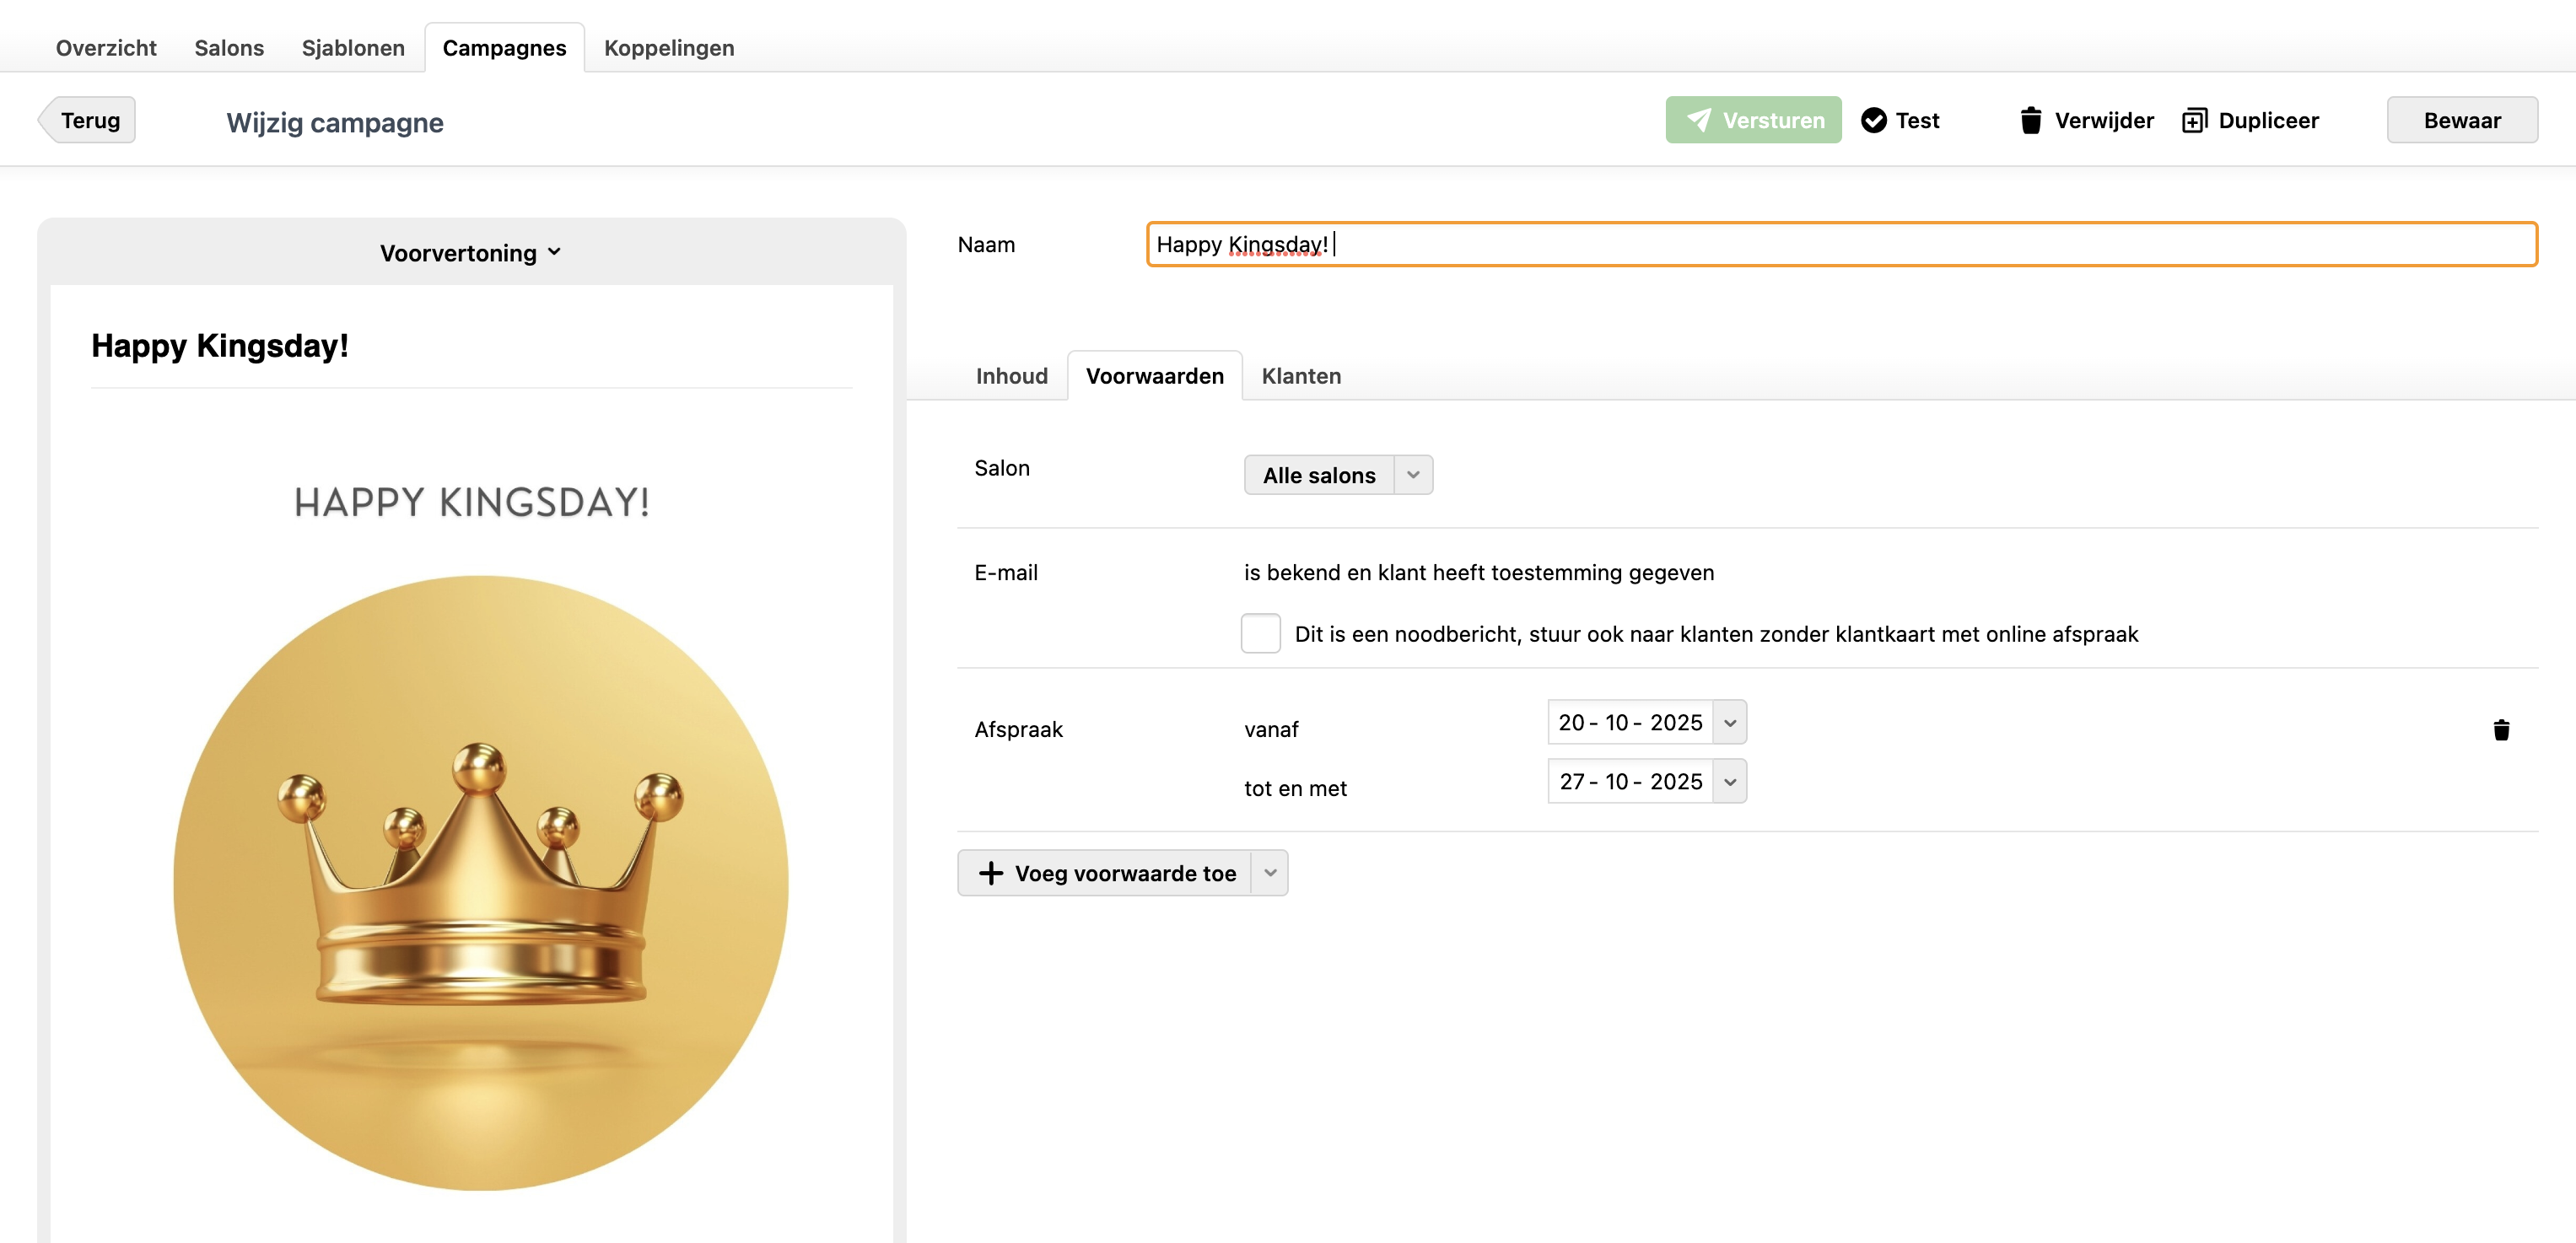This screenshot has height=1243, width=2576.
Task: Switch to the Inhoud tab
Action: 1011,376
